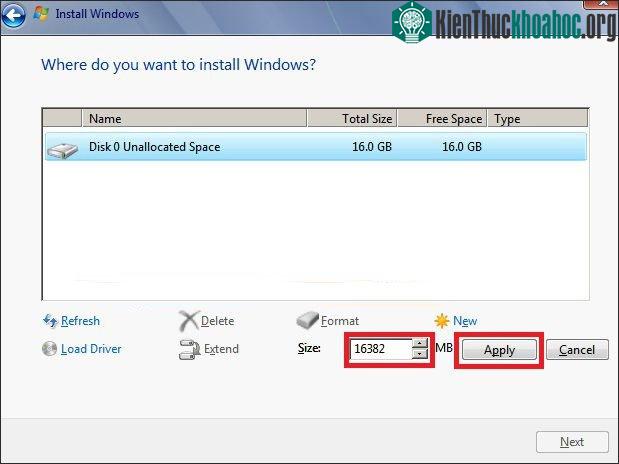
Task: Click the Next button
Action: pyautogui.click(x=572, y=442)
